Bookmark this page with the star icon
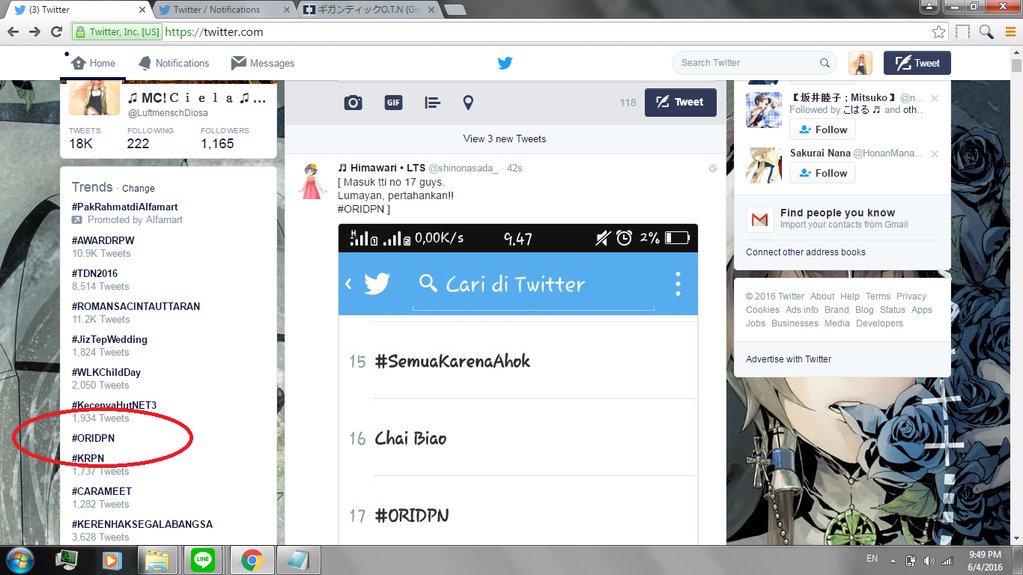1023x575 pixels. click(x=939, y=32)
